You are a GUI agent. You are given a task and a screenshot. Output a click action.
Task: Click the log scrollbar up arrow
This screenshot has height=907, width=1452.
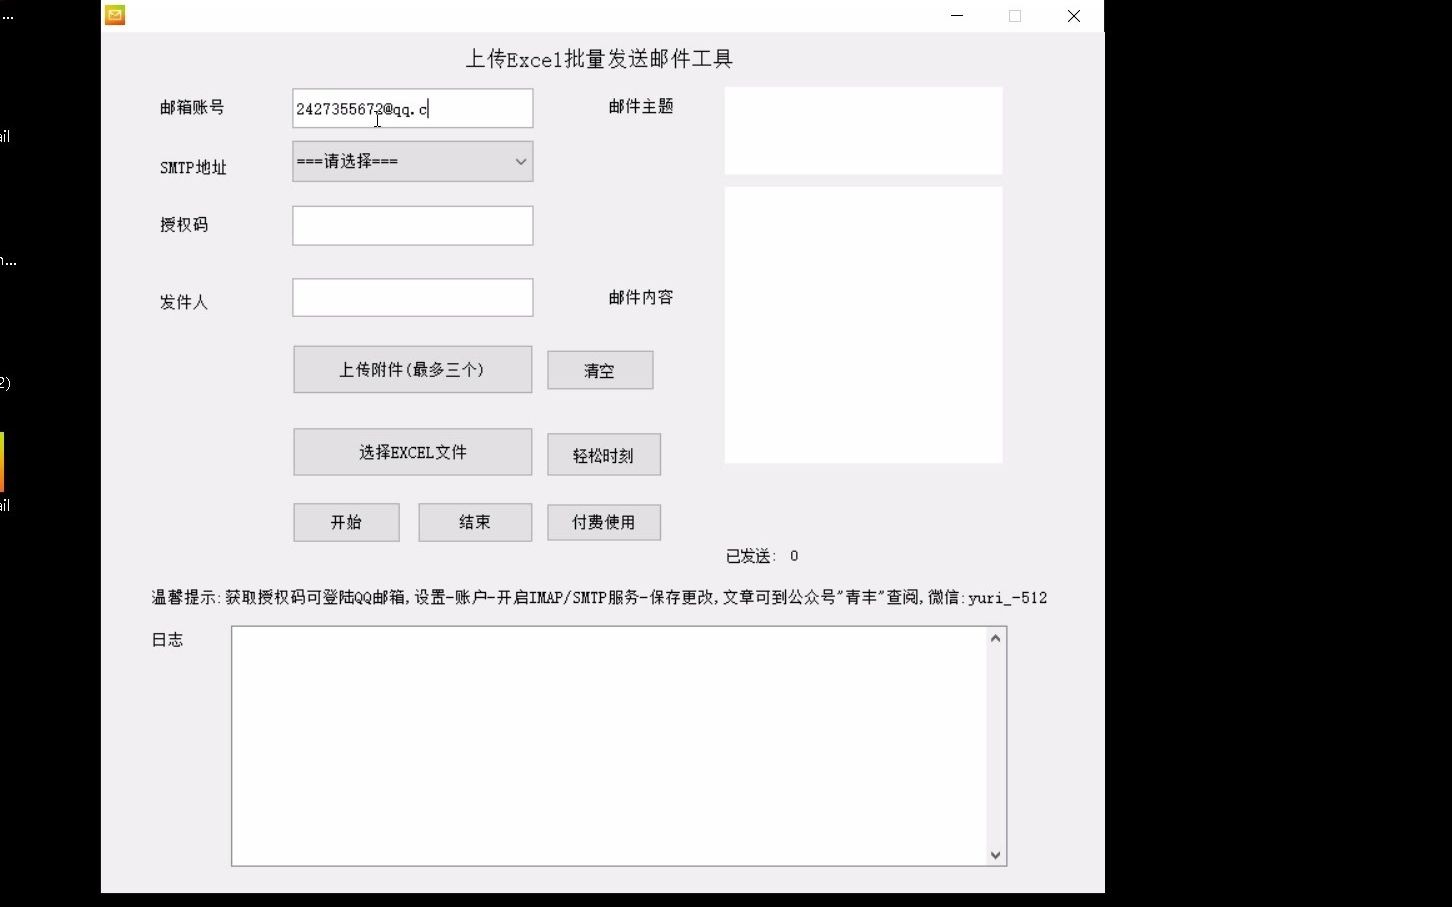[995, 638]
